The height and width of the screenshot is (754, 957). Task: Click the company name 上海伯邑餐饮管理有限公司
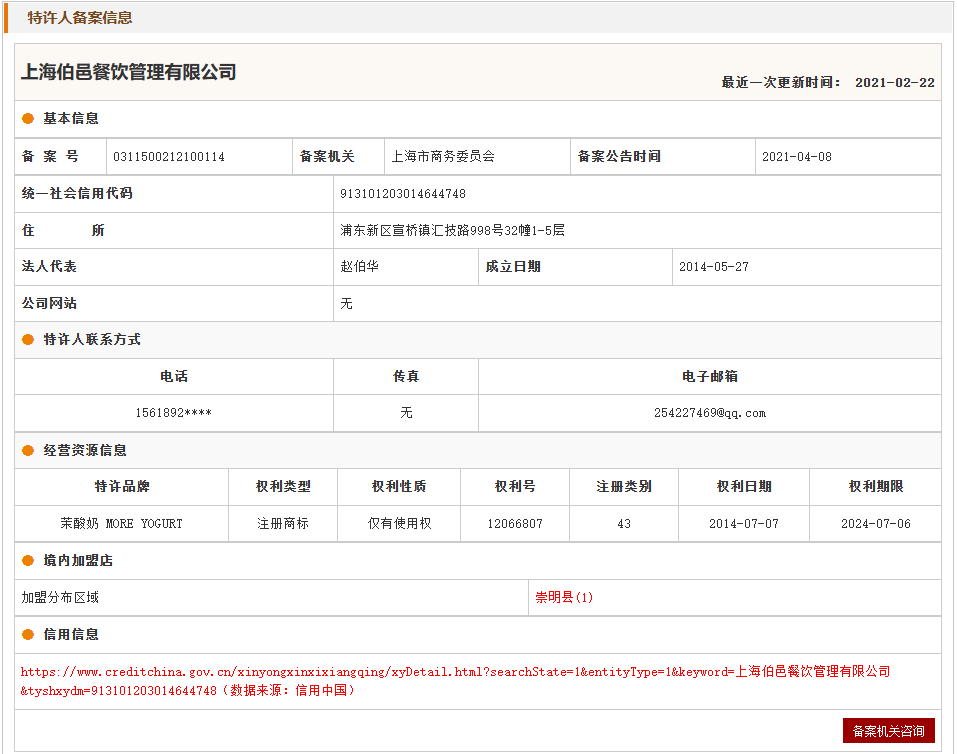[129, 72]
